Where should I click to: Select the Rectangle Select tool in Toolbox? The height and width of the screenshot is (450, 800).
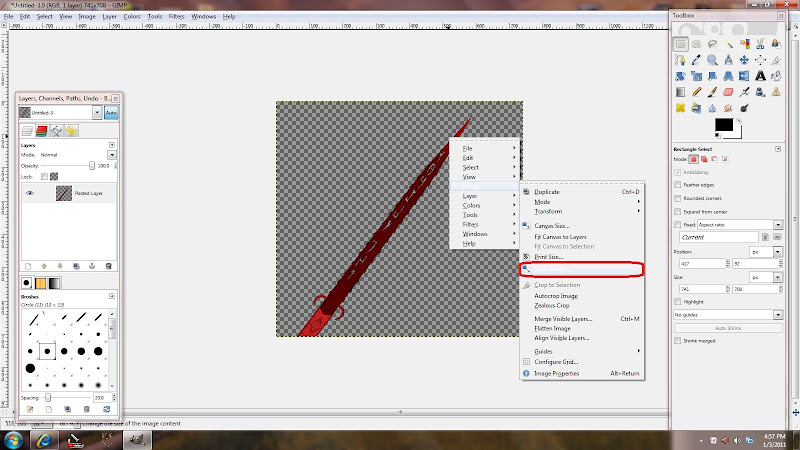[x=681, y=44]
